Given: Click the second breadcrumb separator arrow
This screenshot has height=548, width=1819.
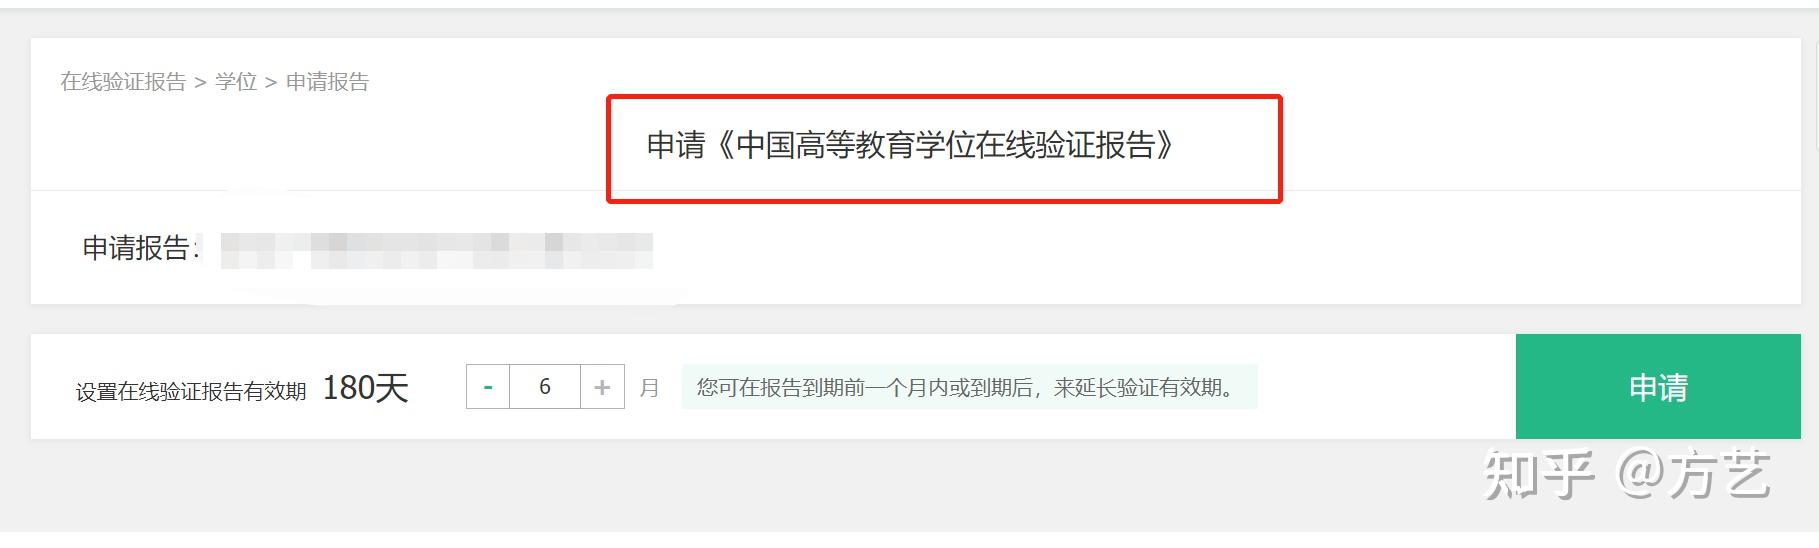Looking at the screenshot, I should pyautogui.click(x=271, y=83).
